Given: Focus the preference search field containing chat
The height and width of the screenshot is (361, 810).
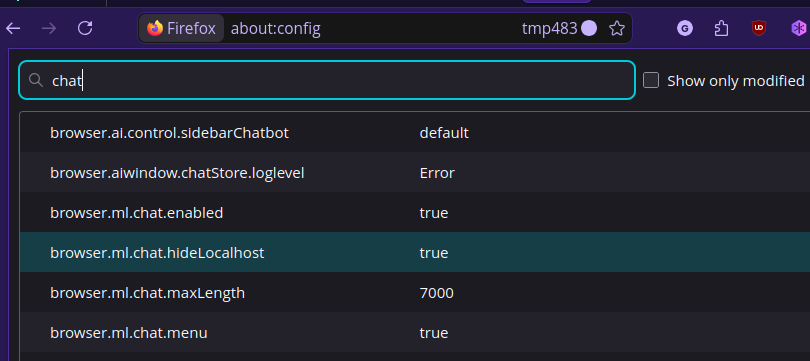Looking at the screenshot, I should point(326,80).
